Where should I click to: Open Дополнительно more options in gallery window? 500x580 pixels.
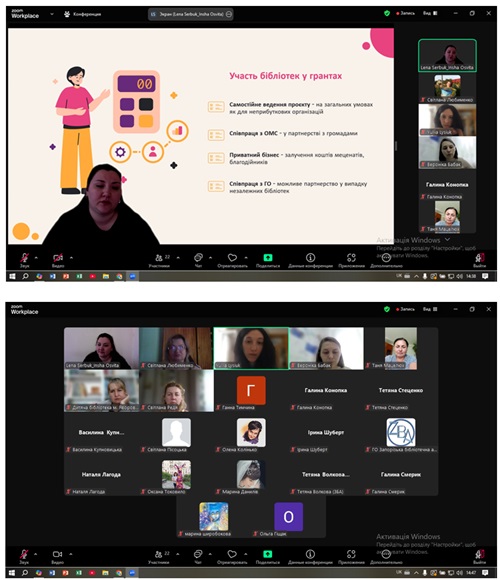(x=386, y=554)
